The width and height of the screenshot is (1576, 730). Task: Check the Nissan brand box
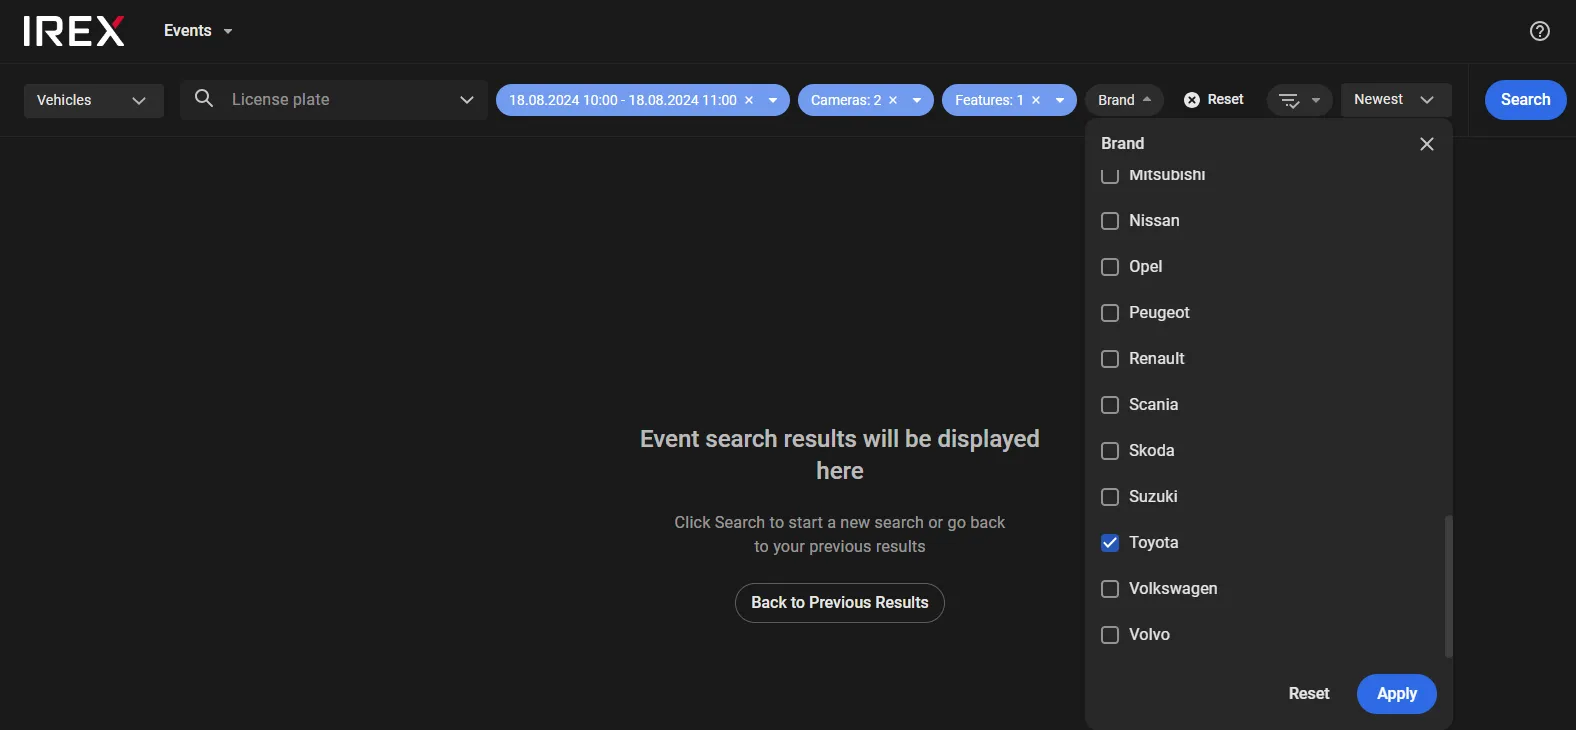(x=1110, y=221)
